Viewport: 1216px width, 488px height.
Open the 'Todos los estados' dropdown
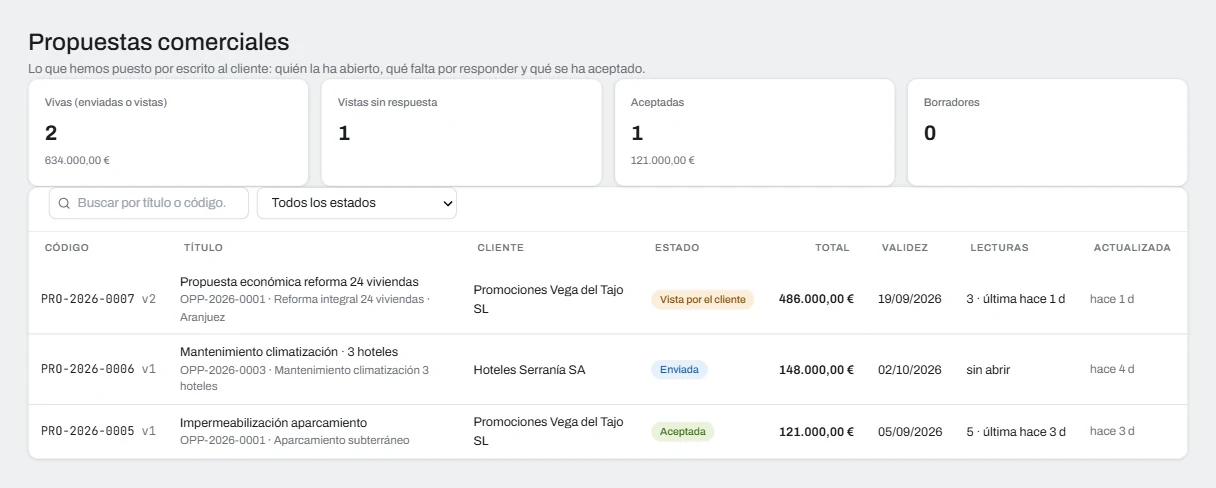(357, 203)
